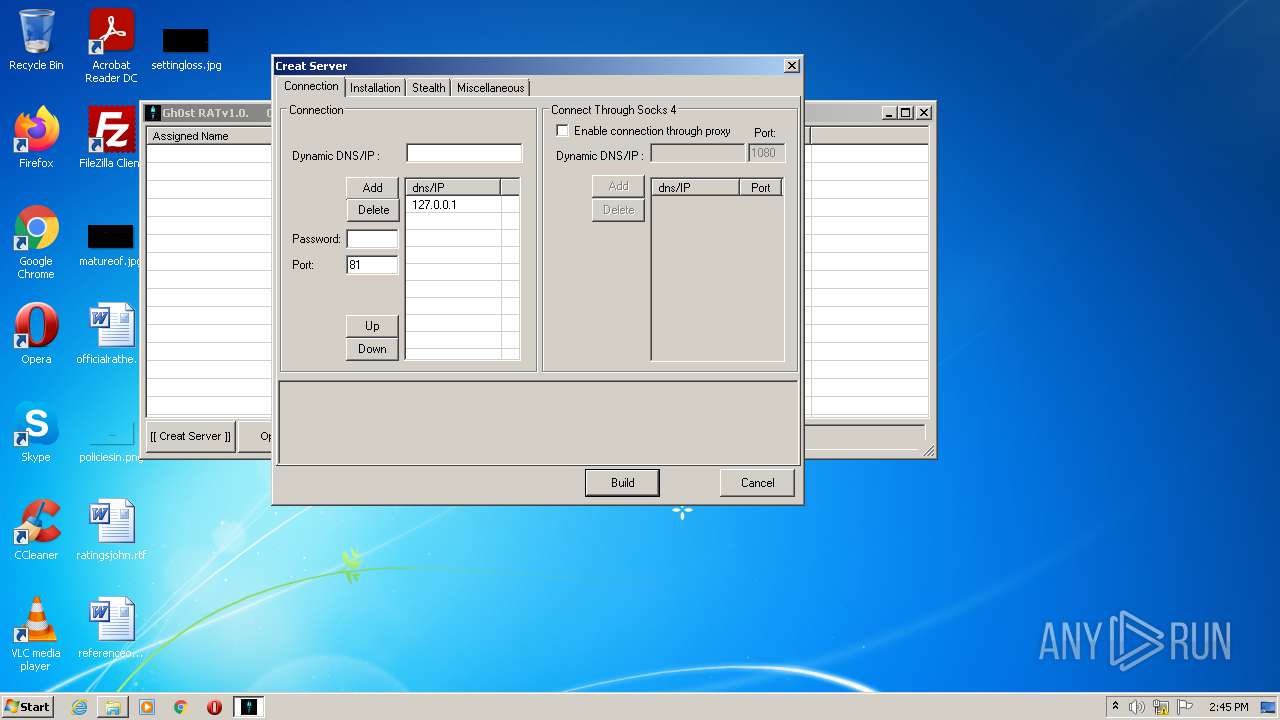
Task: Launch Skype desktop shortcut
Action: click(x=36, y=432)
